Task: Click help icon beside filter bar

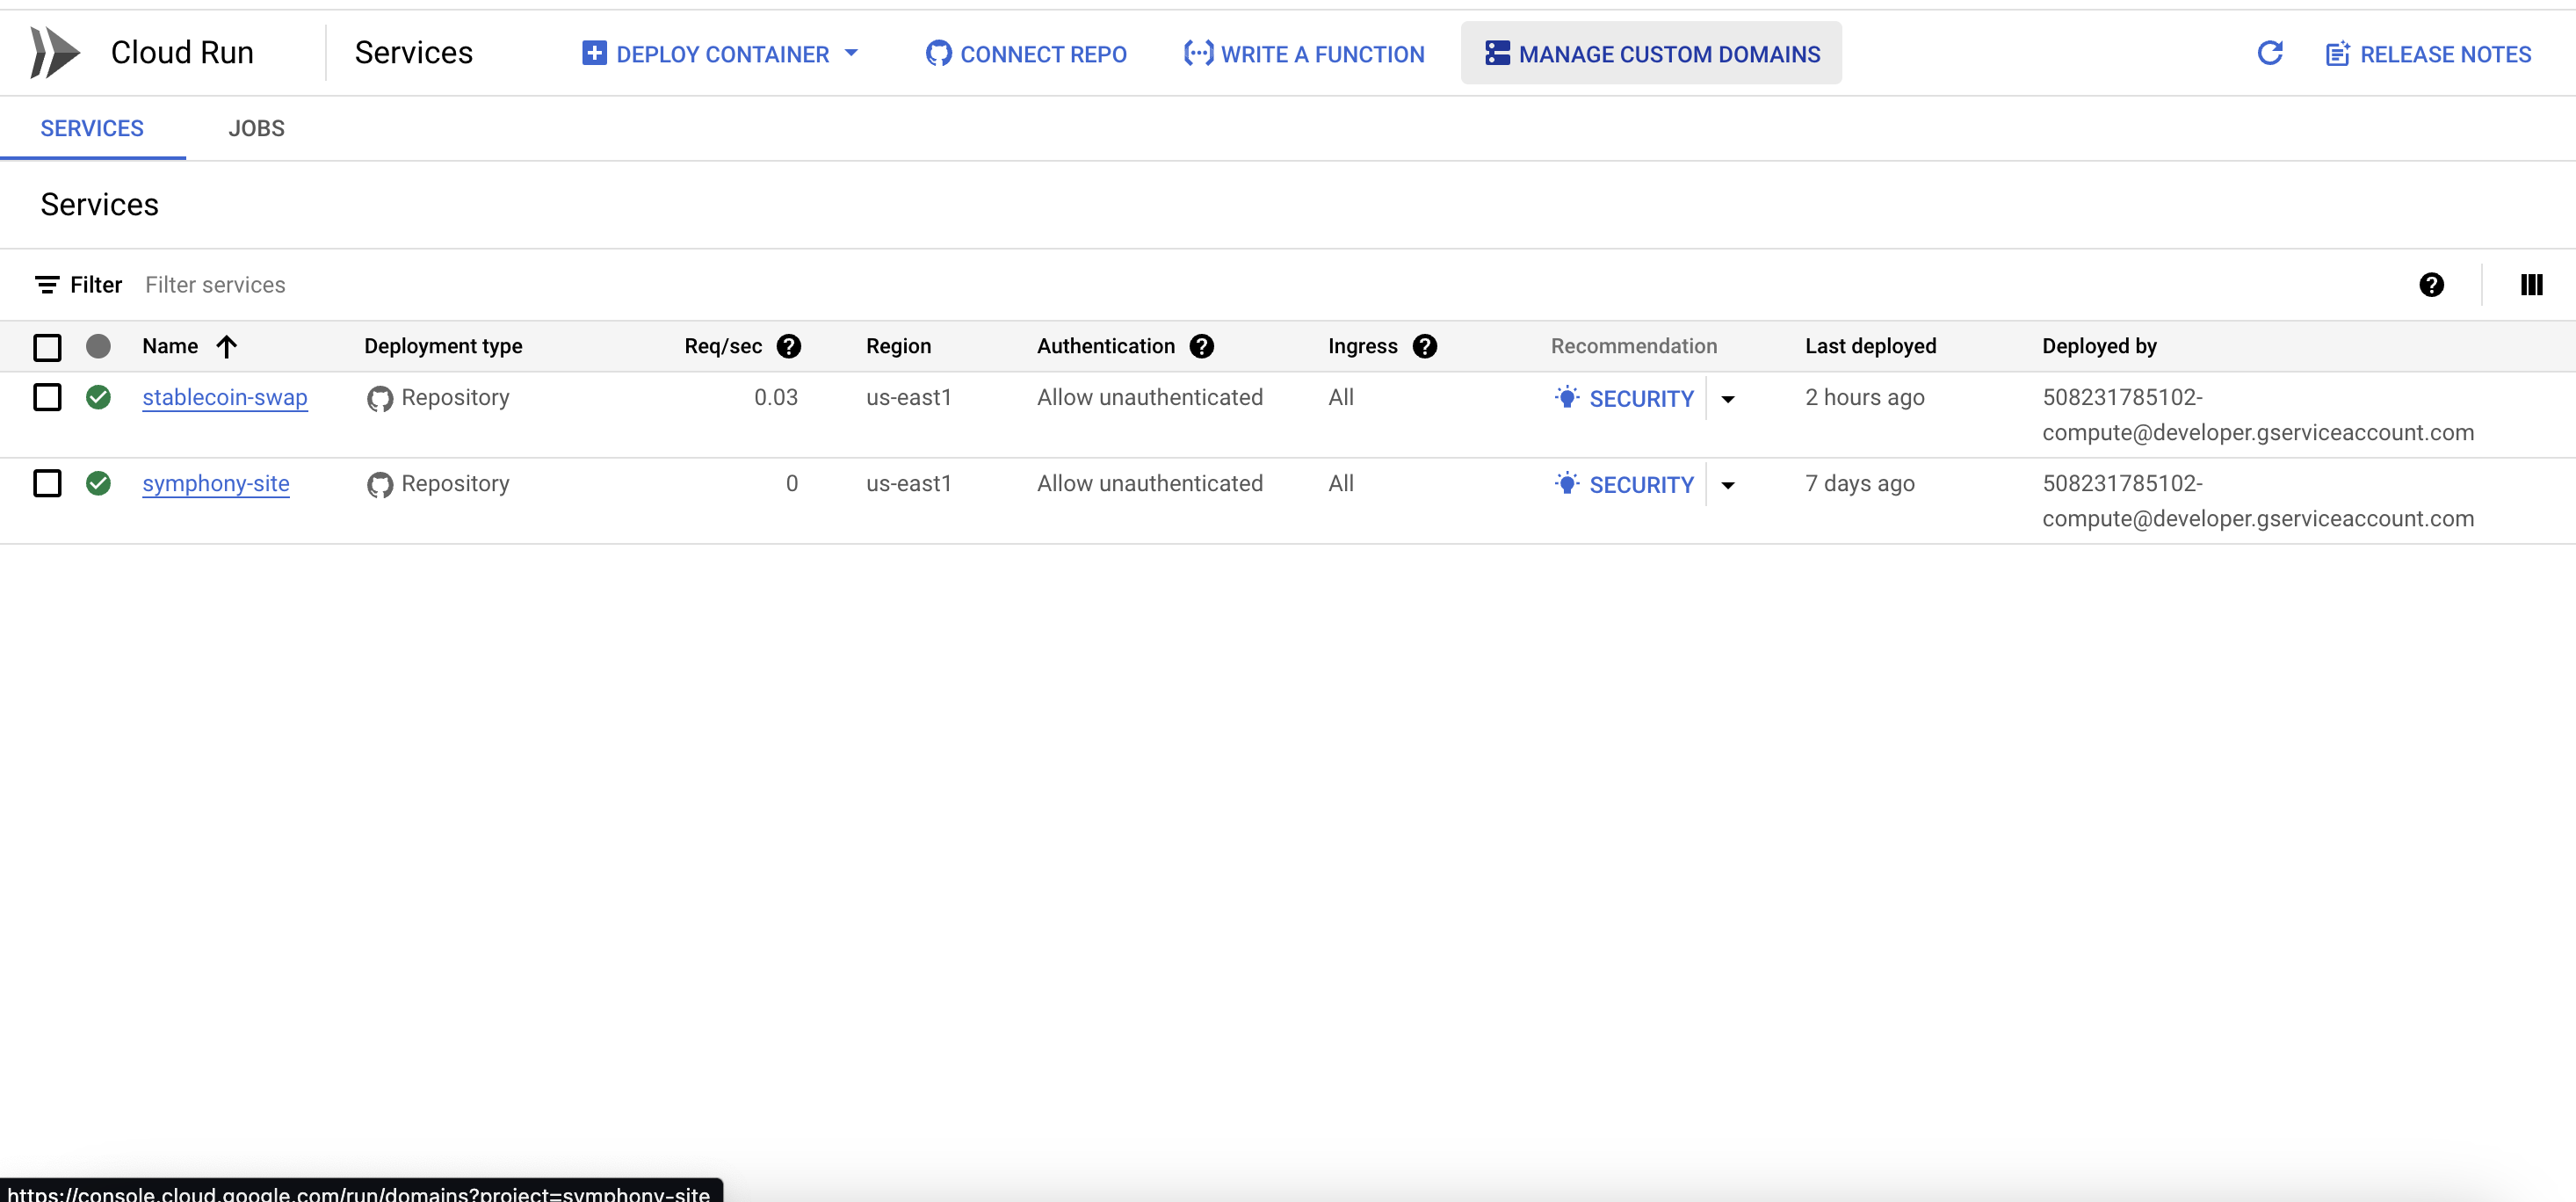Action: (x=2431, y=285)
